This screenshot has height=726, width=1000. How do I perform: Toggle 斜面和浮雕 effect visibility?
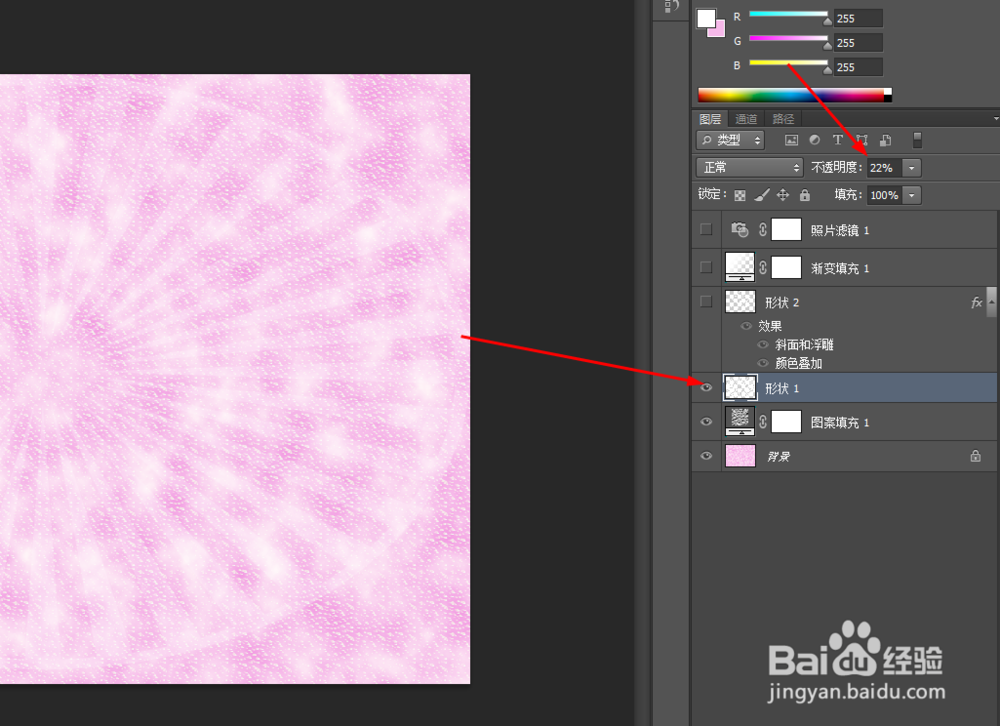pyautogui.click(x=762, y=344)
